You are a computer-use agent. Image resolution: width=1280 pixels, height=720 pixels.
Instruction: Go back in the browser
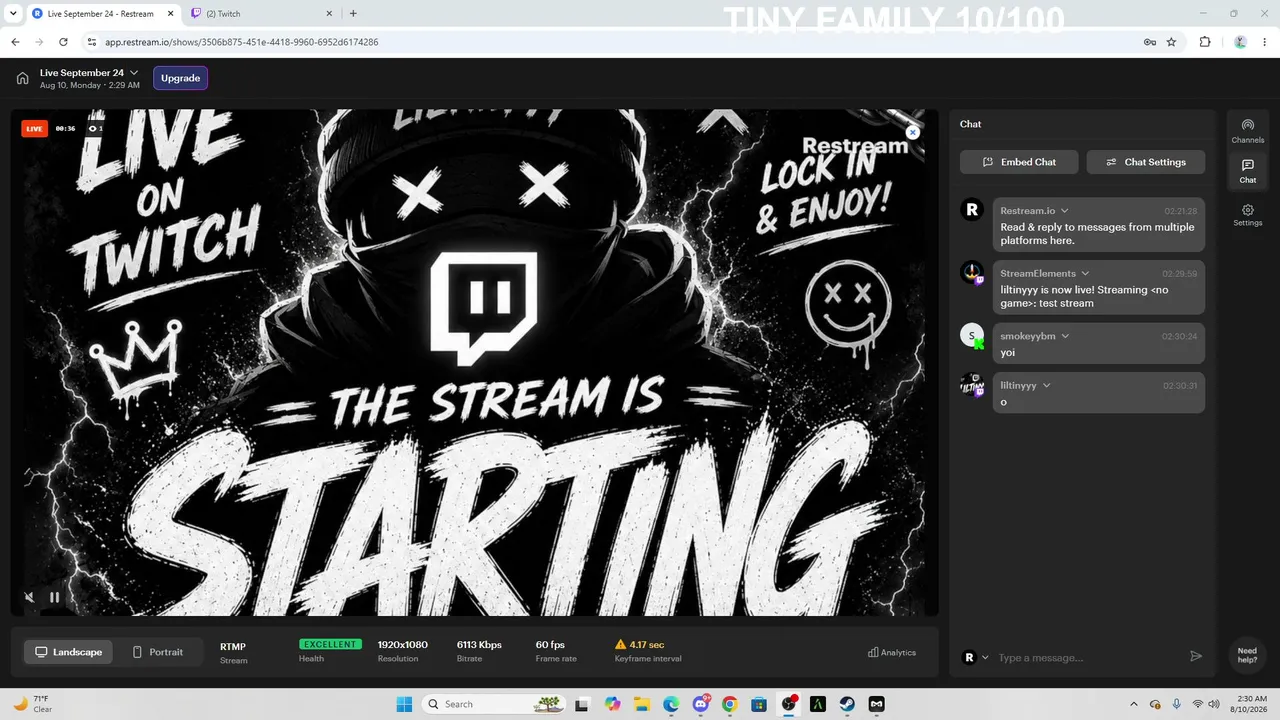15,42
